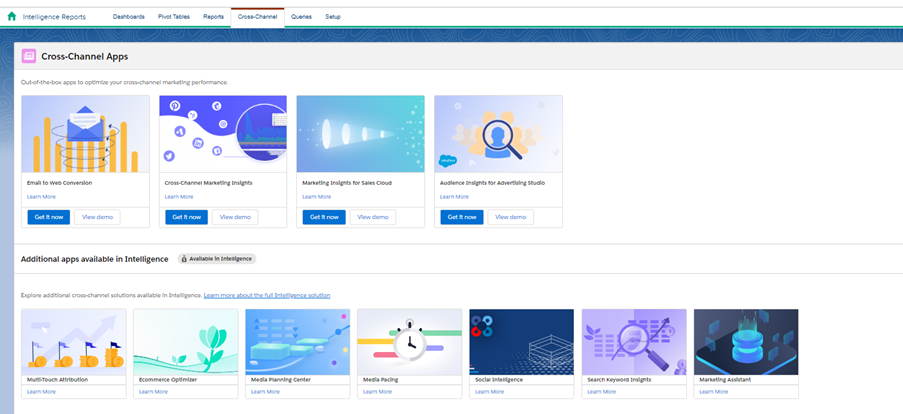This screenshot has height=414, width=903.
Task: Click the Email to Web Conversion title text
Action: point(59,183)
